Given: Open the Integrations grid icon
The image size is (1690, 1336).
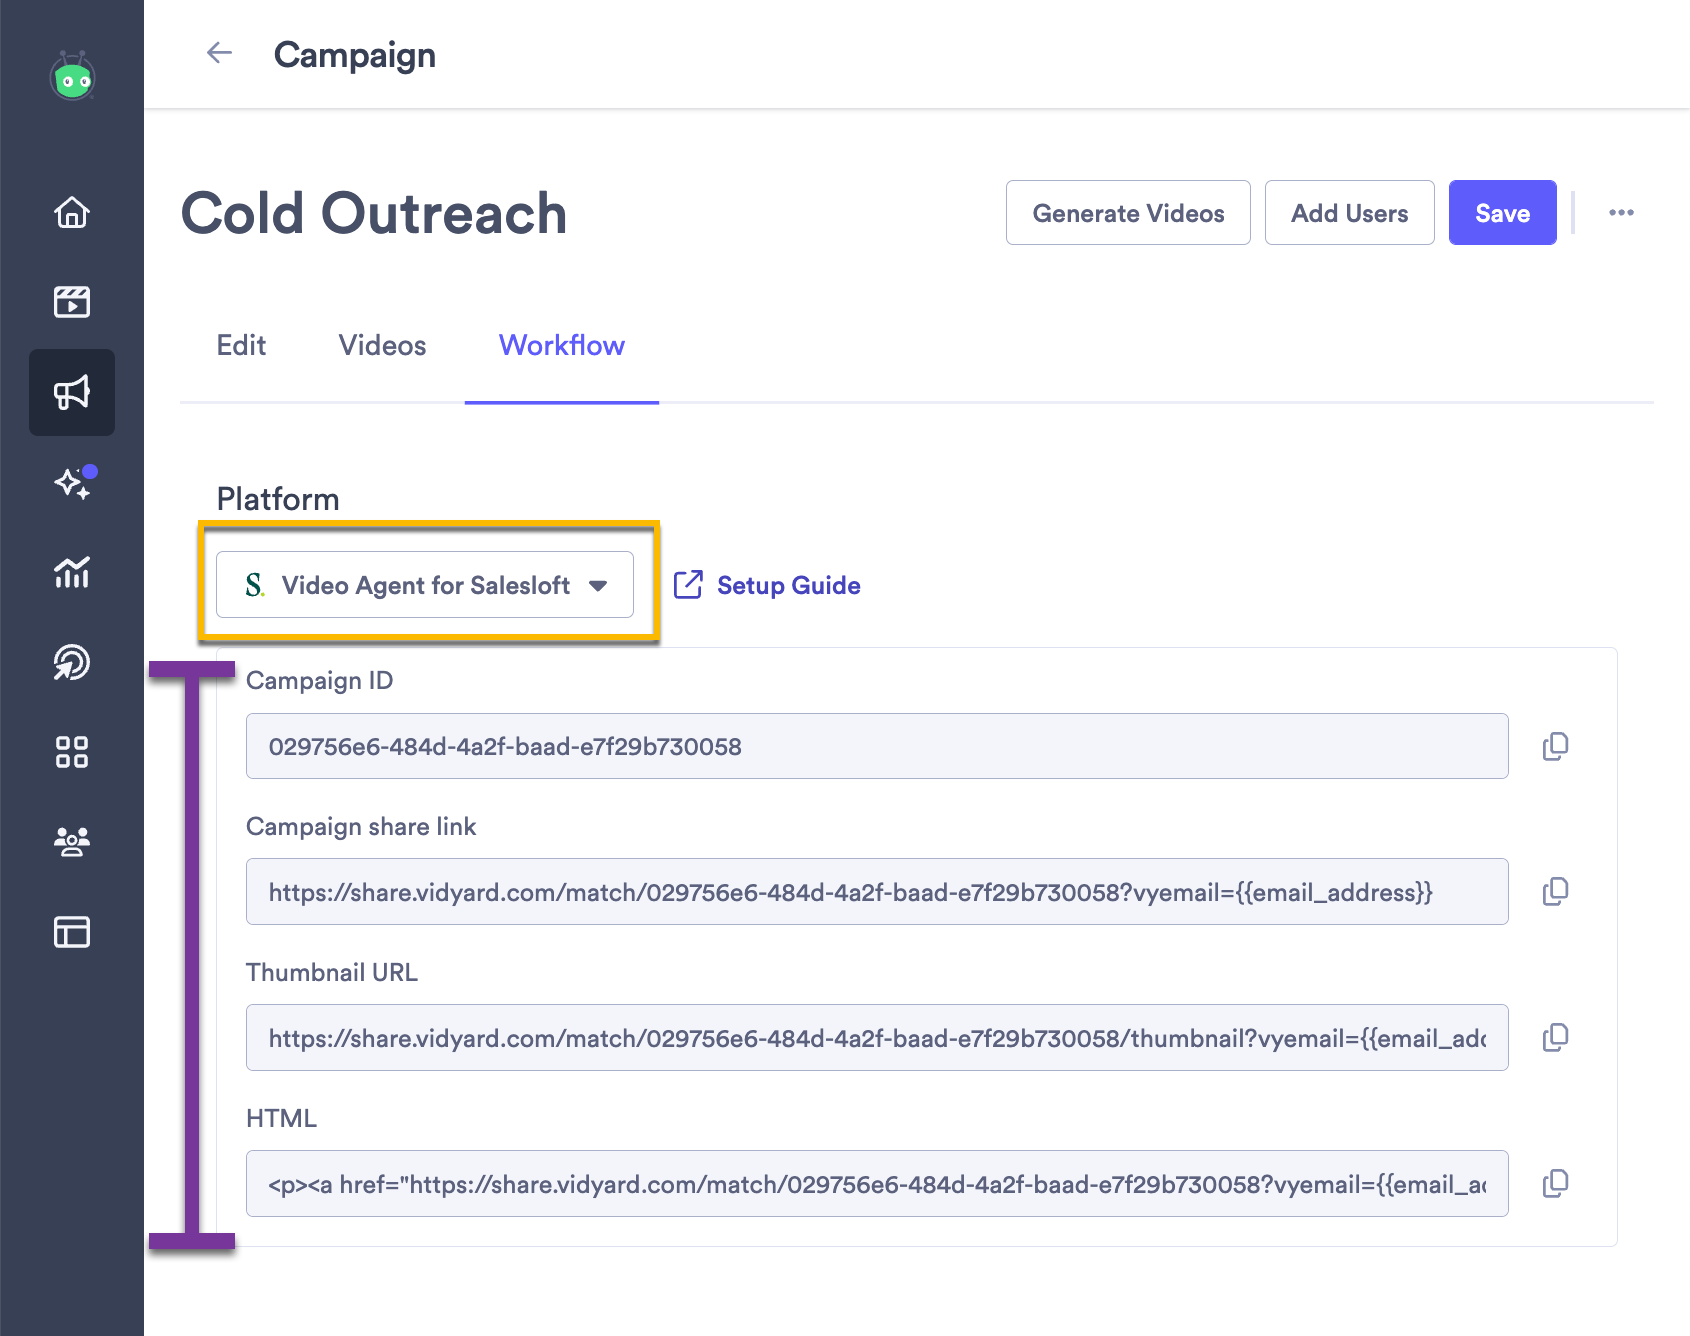Looking at the screenshot, I should [x=71, y=752].
